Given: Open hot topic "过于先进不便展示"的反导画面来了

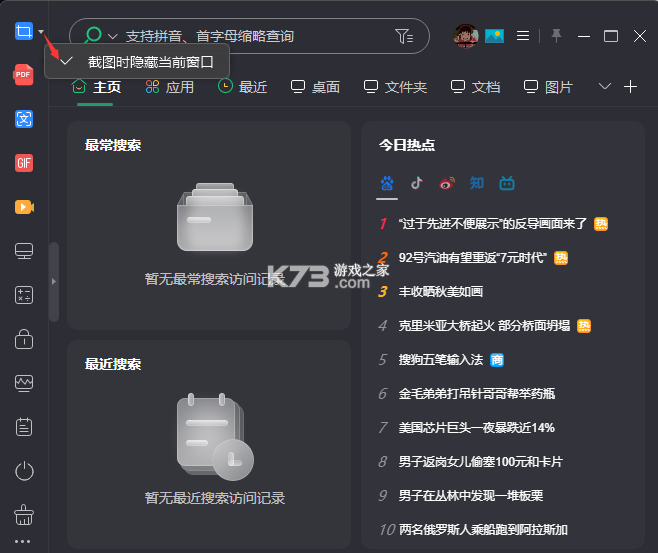Looking at the screenshot, I should (493, 224).
